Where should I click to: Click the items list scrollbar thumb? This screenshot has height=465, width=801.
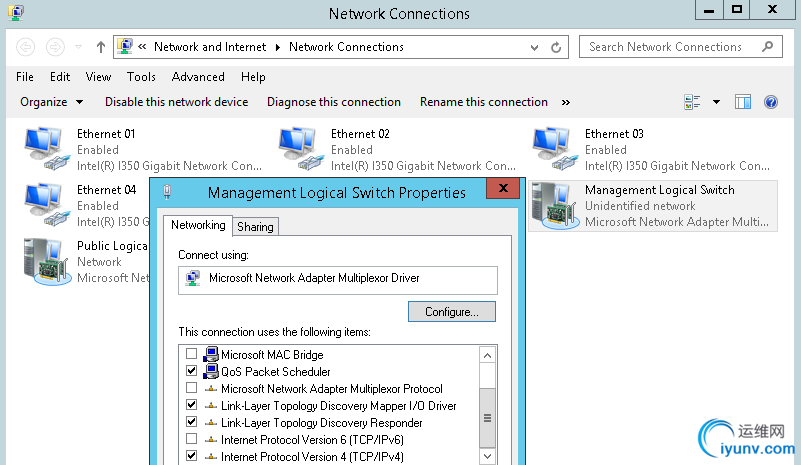pos(487,418)
